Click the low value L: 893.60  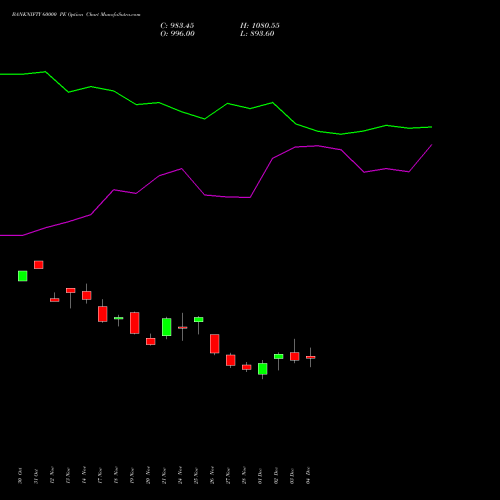tap(257, 34)
